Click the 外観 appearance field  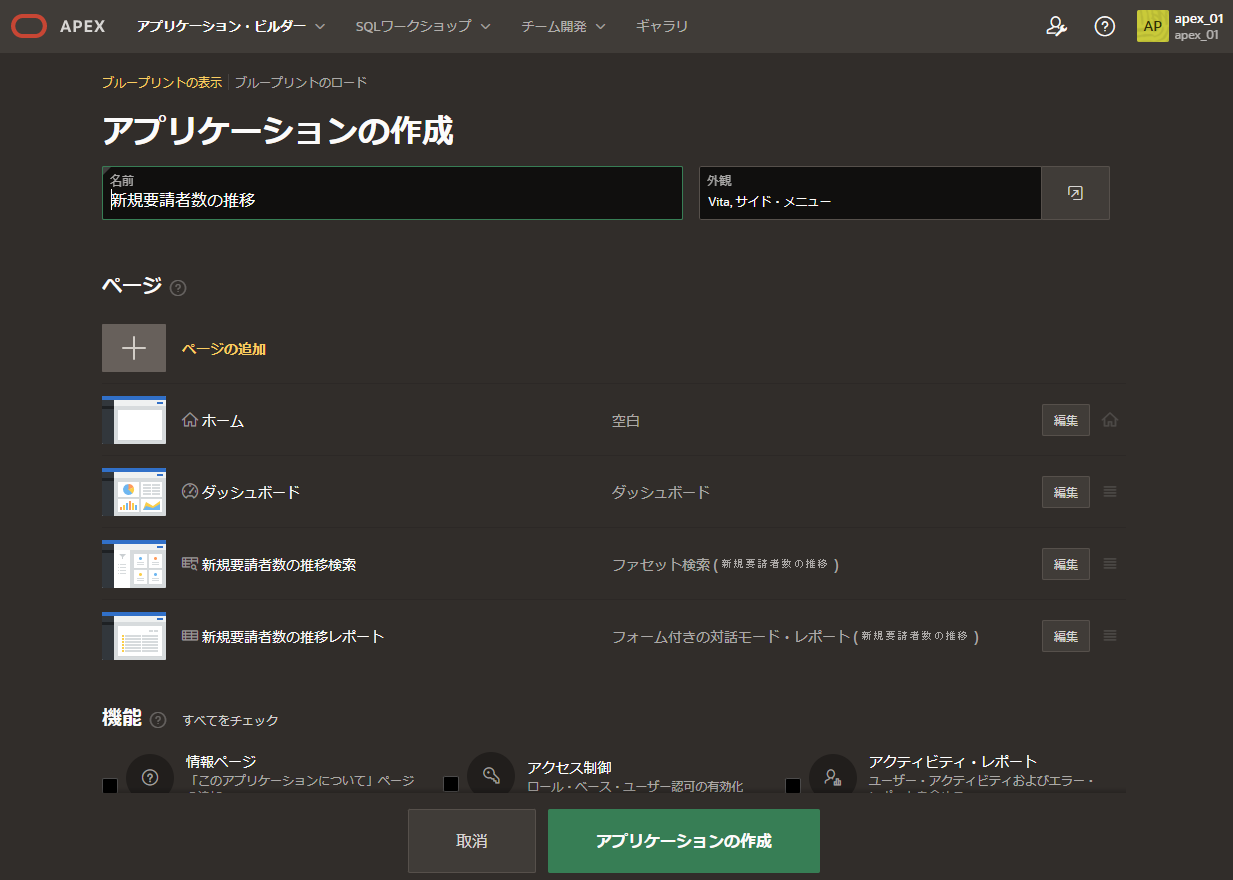pyautogui.click(x=870, y=193)
